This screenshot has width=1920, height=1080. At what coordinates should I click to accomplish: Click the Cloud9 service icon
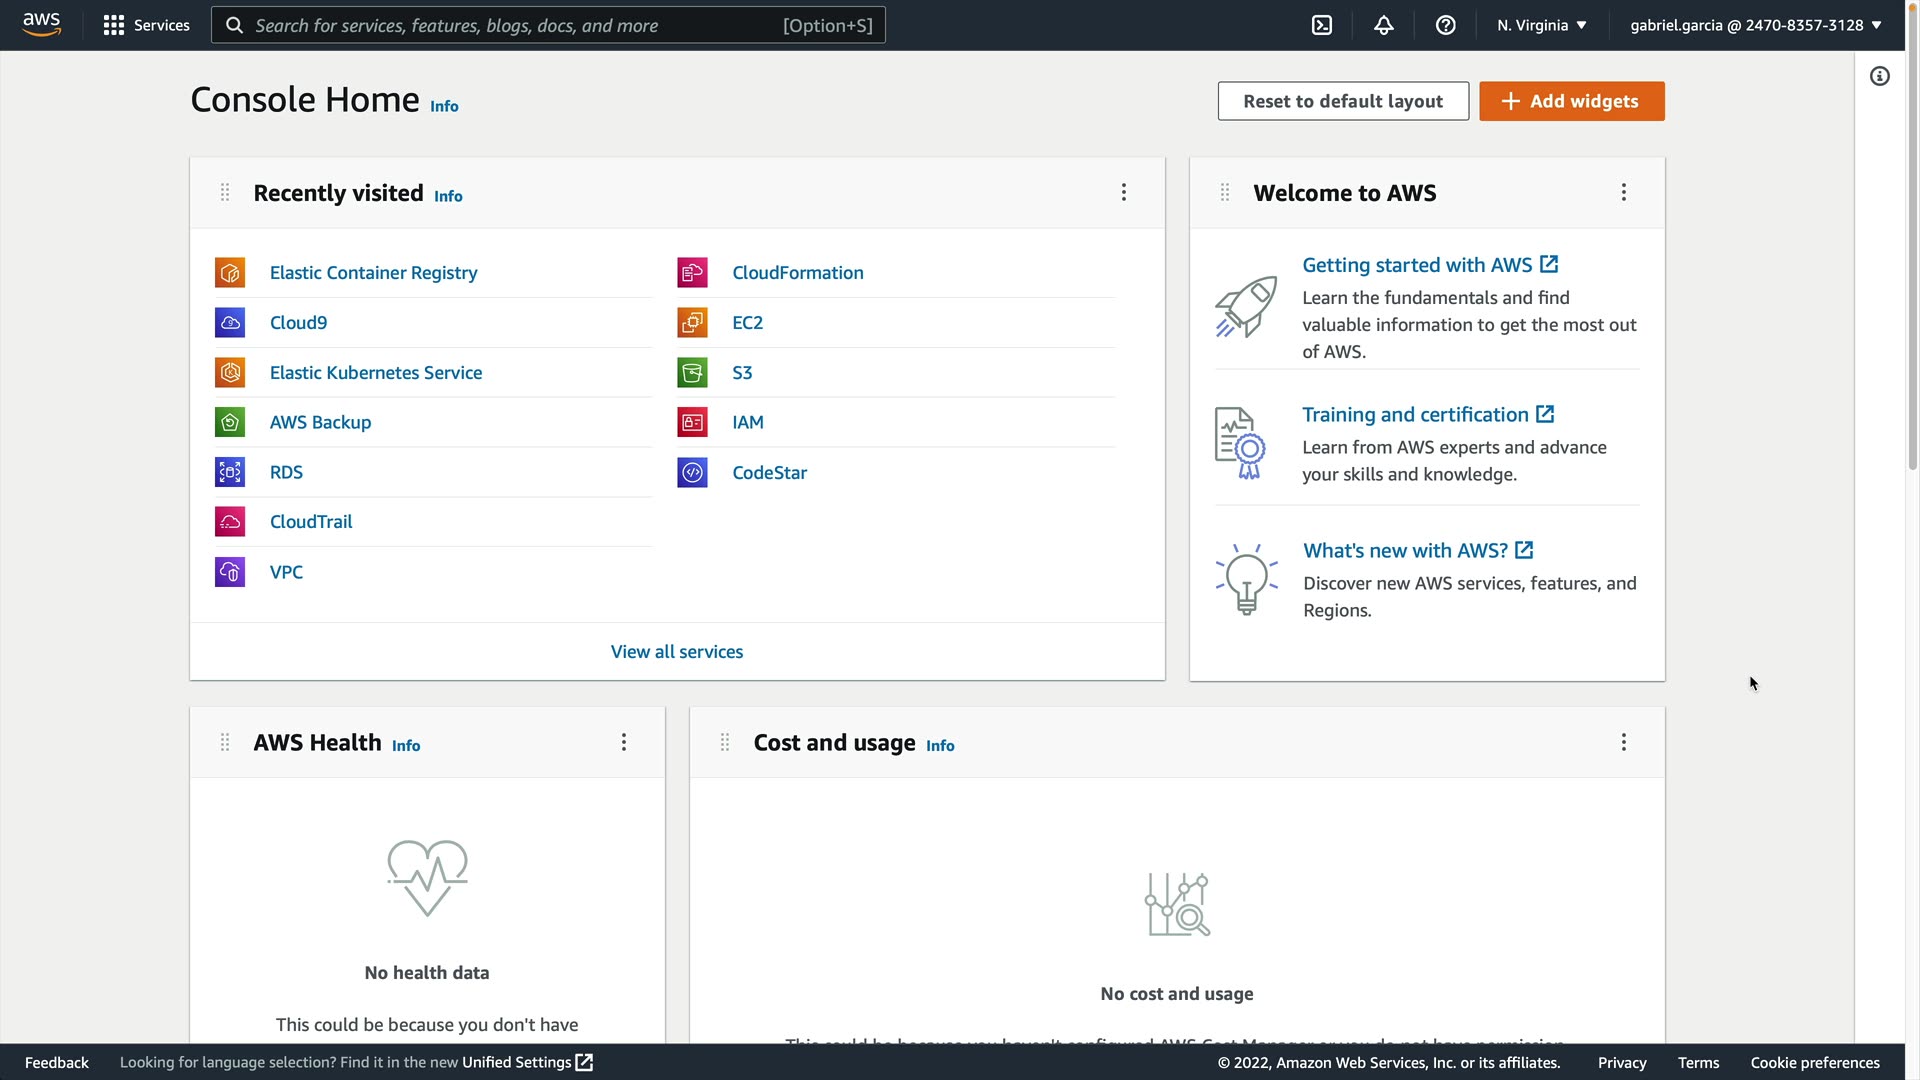click(230, 323)
